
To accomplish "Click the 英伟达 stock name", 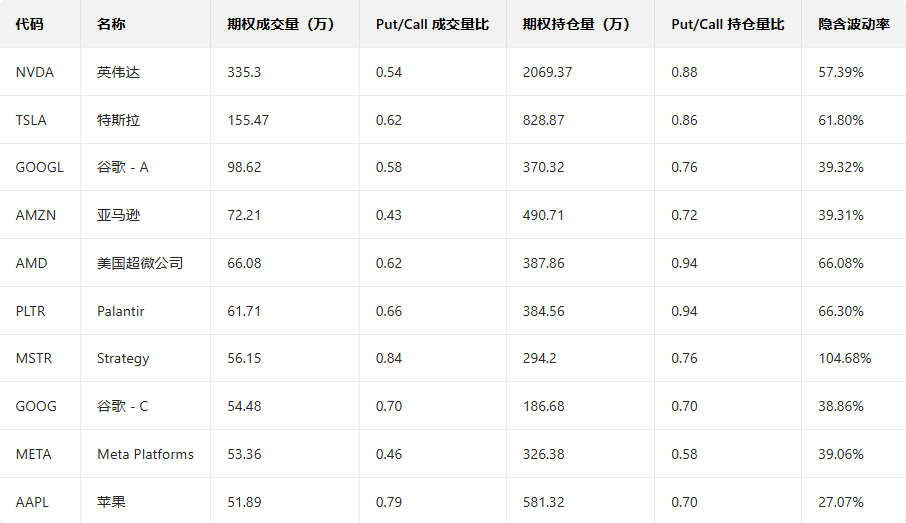I will point(119,72).
